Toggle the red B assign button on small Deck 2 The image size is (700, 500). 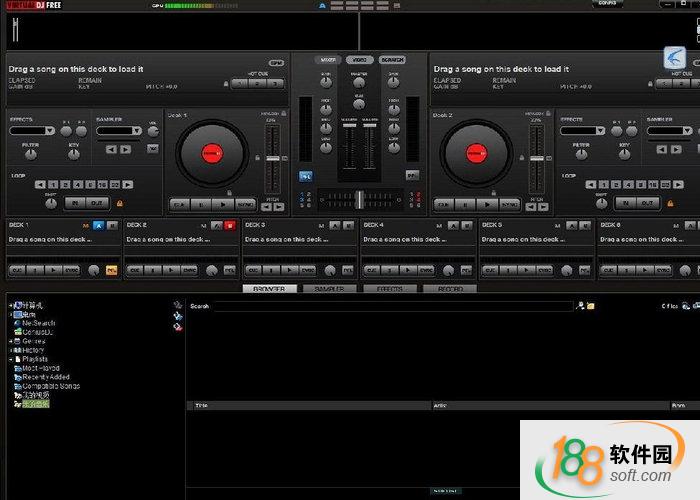point(229,226)
